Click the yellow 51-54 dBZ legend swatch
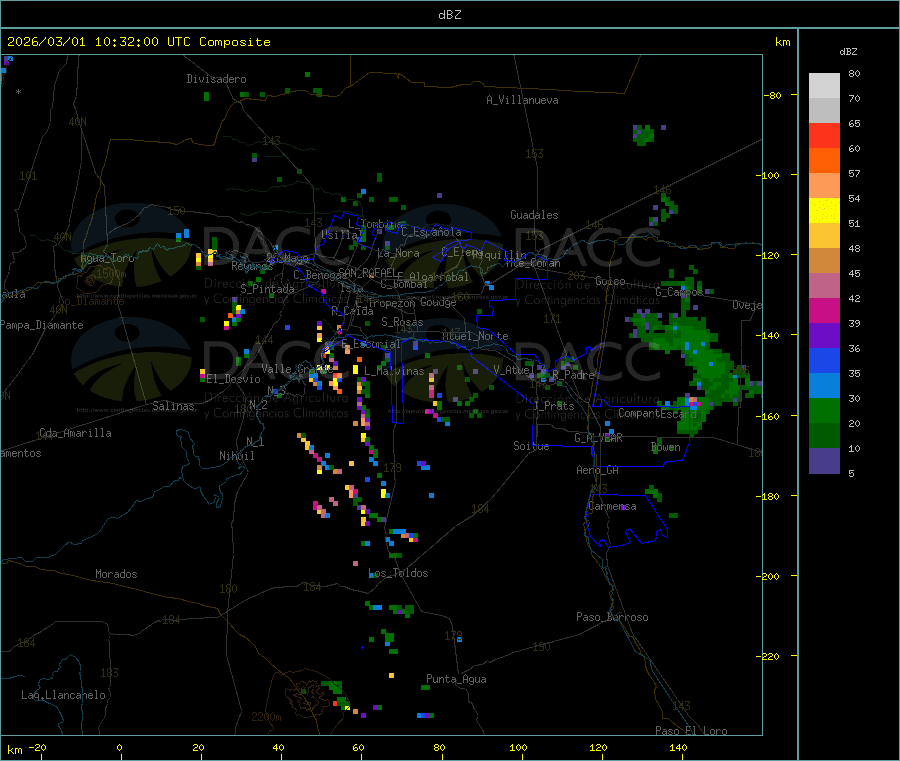900x761 pixels. tap(824, 211)
